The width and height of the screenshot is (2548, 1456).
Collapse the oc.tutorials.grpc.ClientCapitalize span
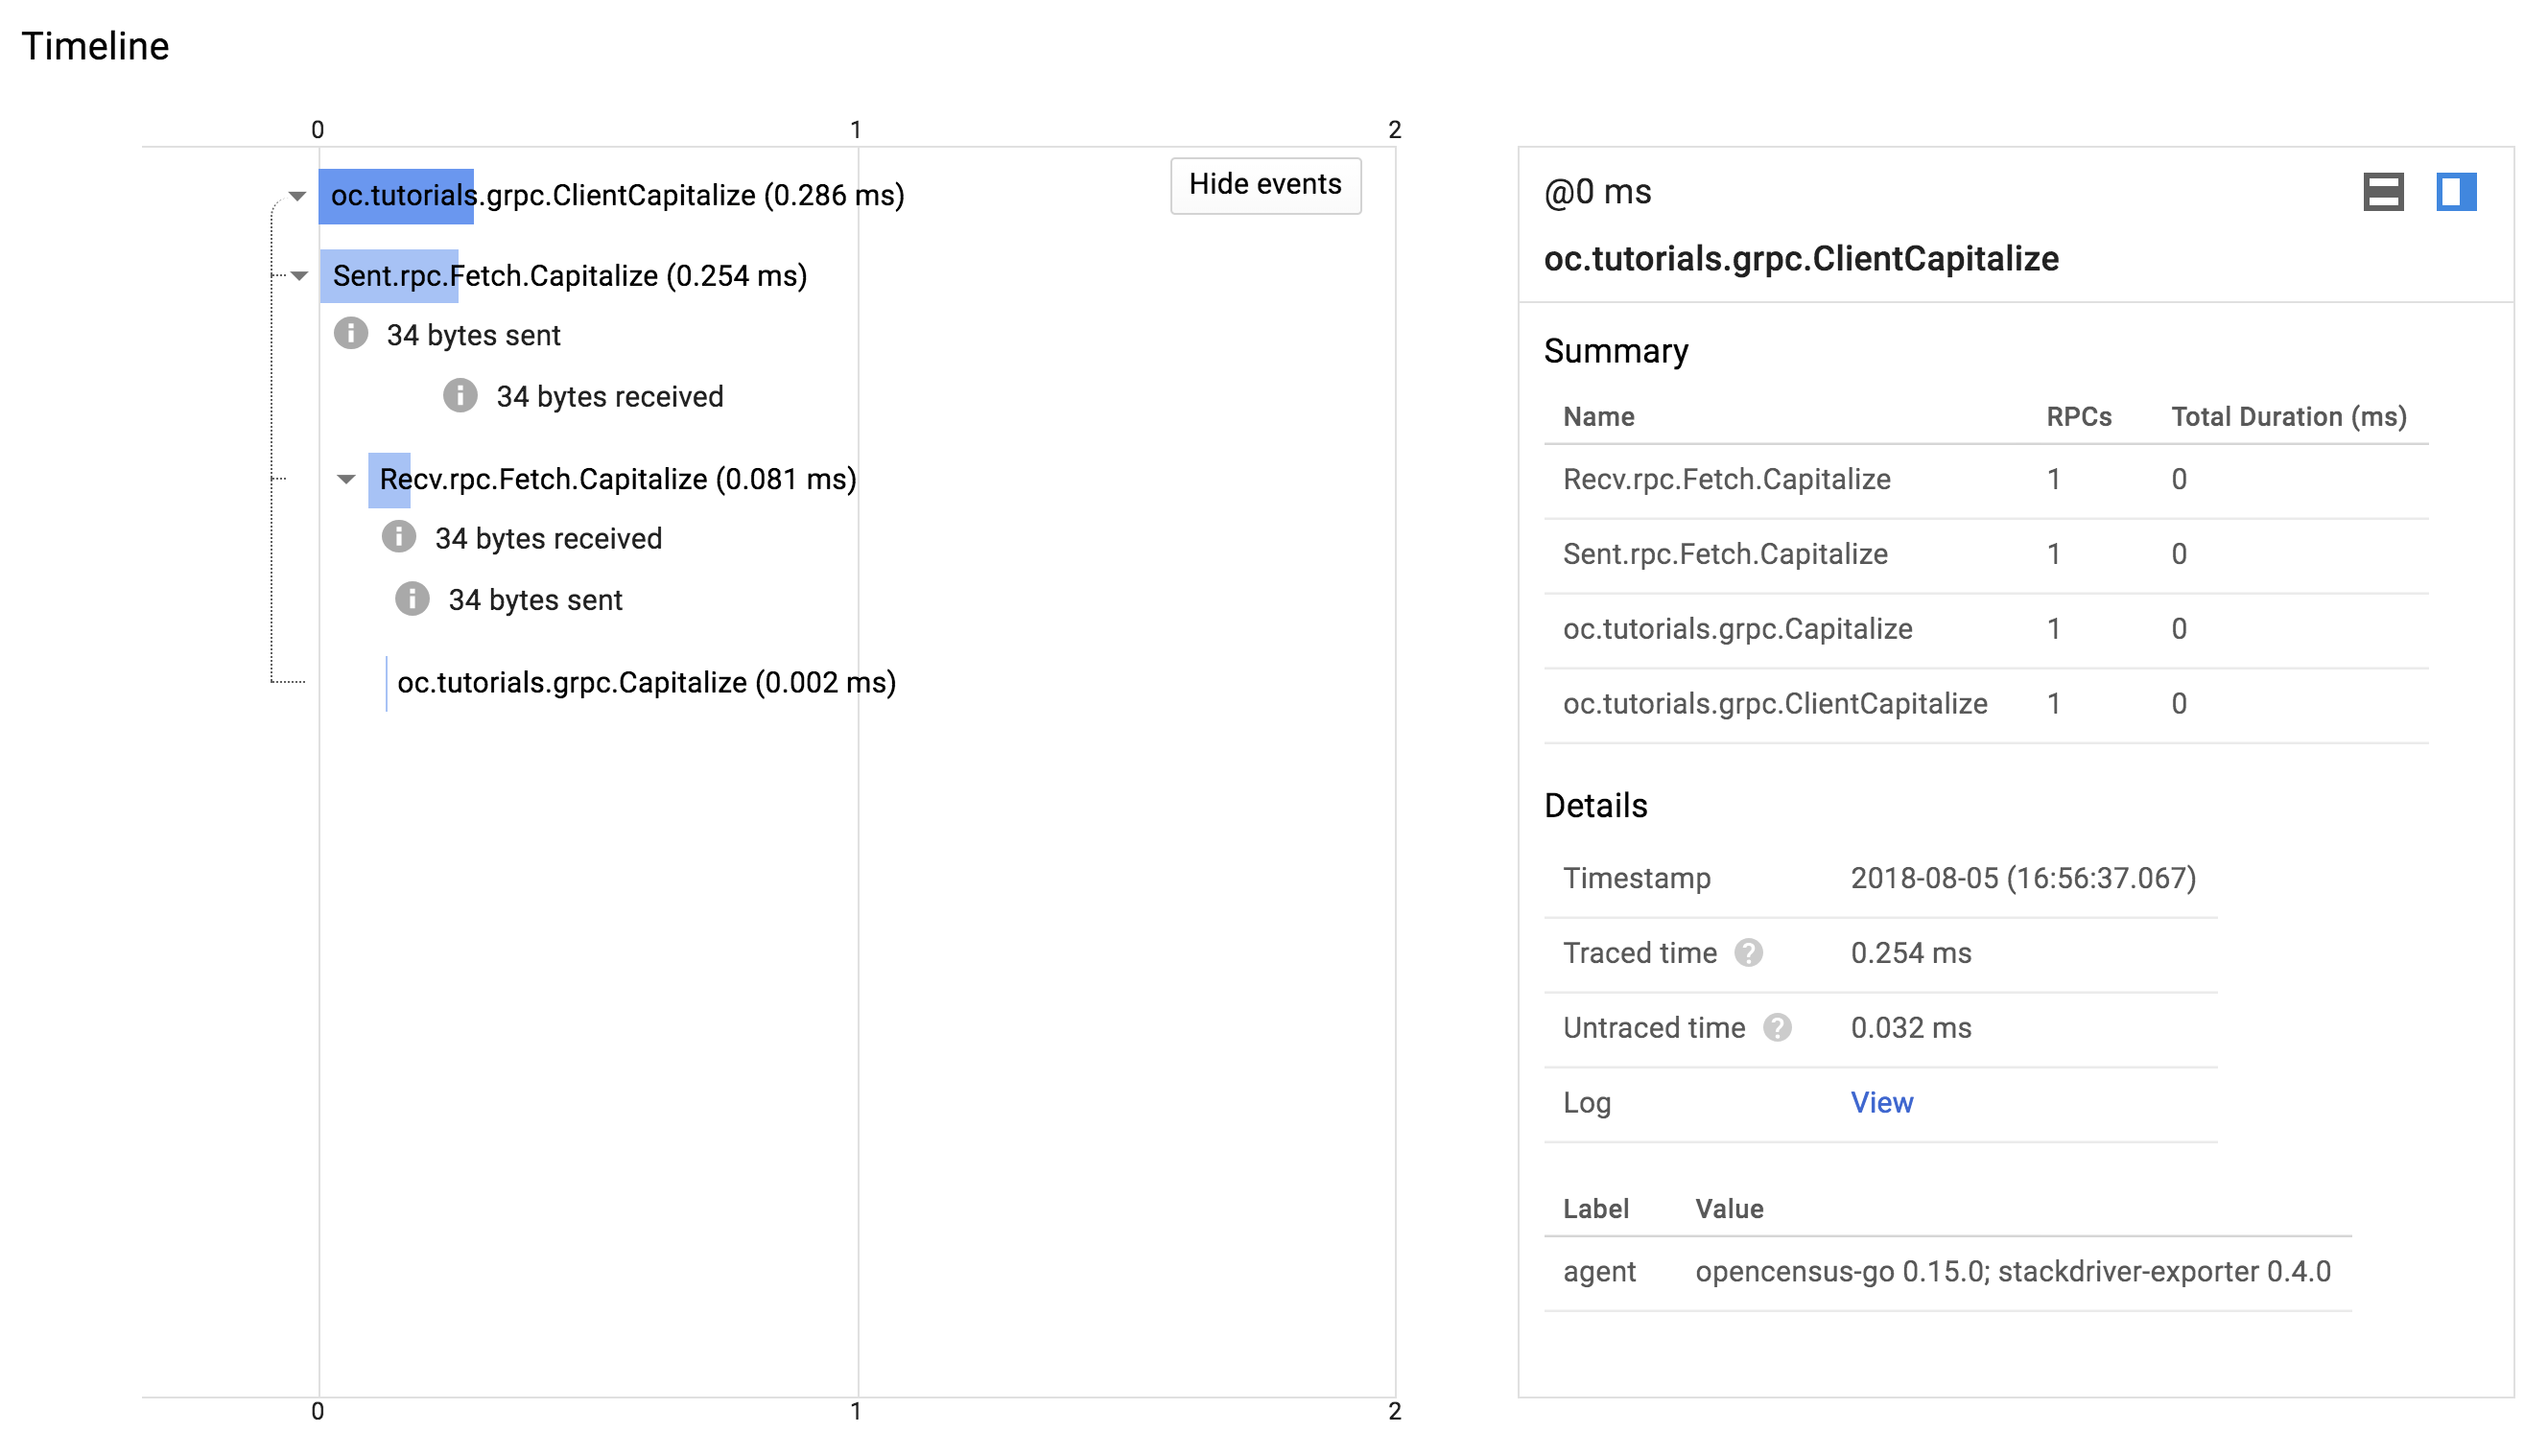click(297, 196)
